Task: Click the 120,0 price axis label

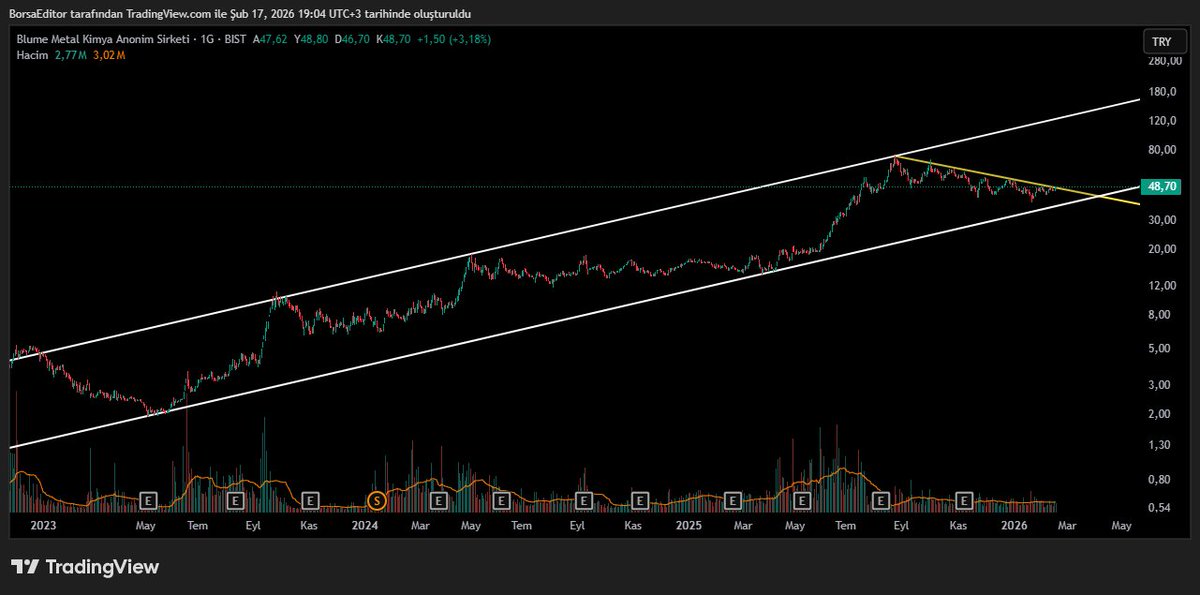Action: pos(1163,121)
